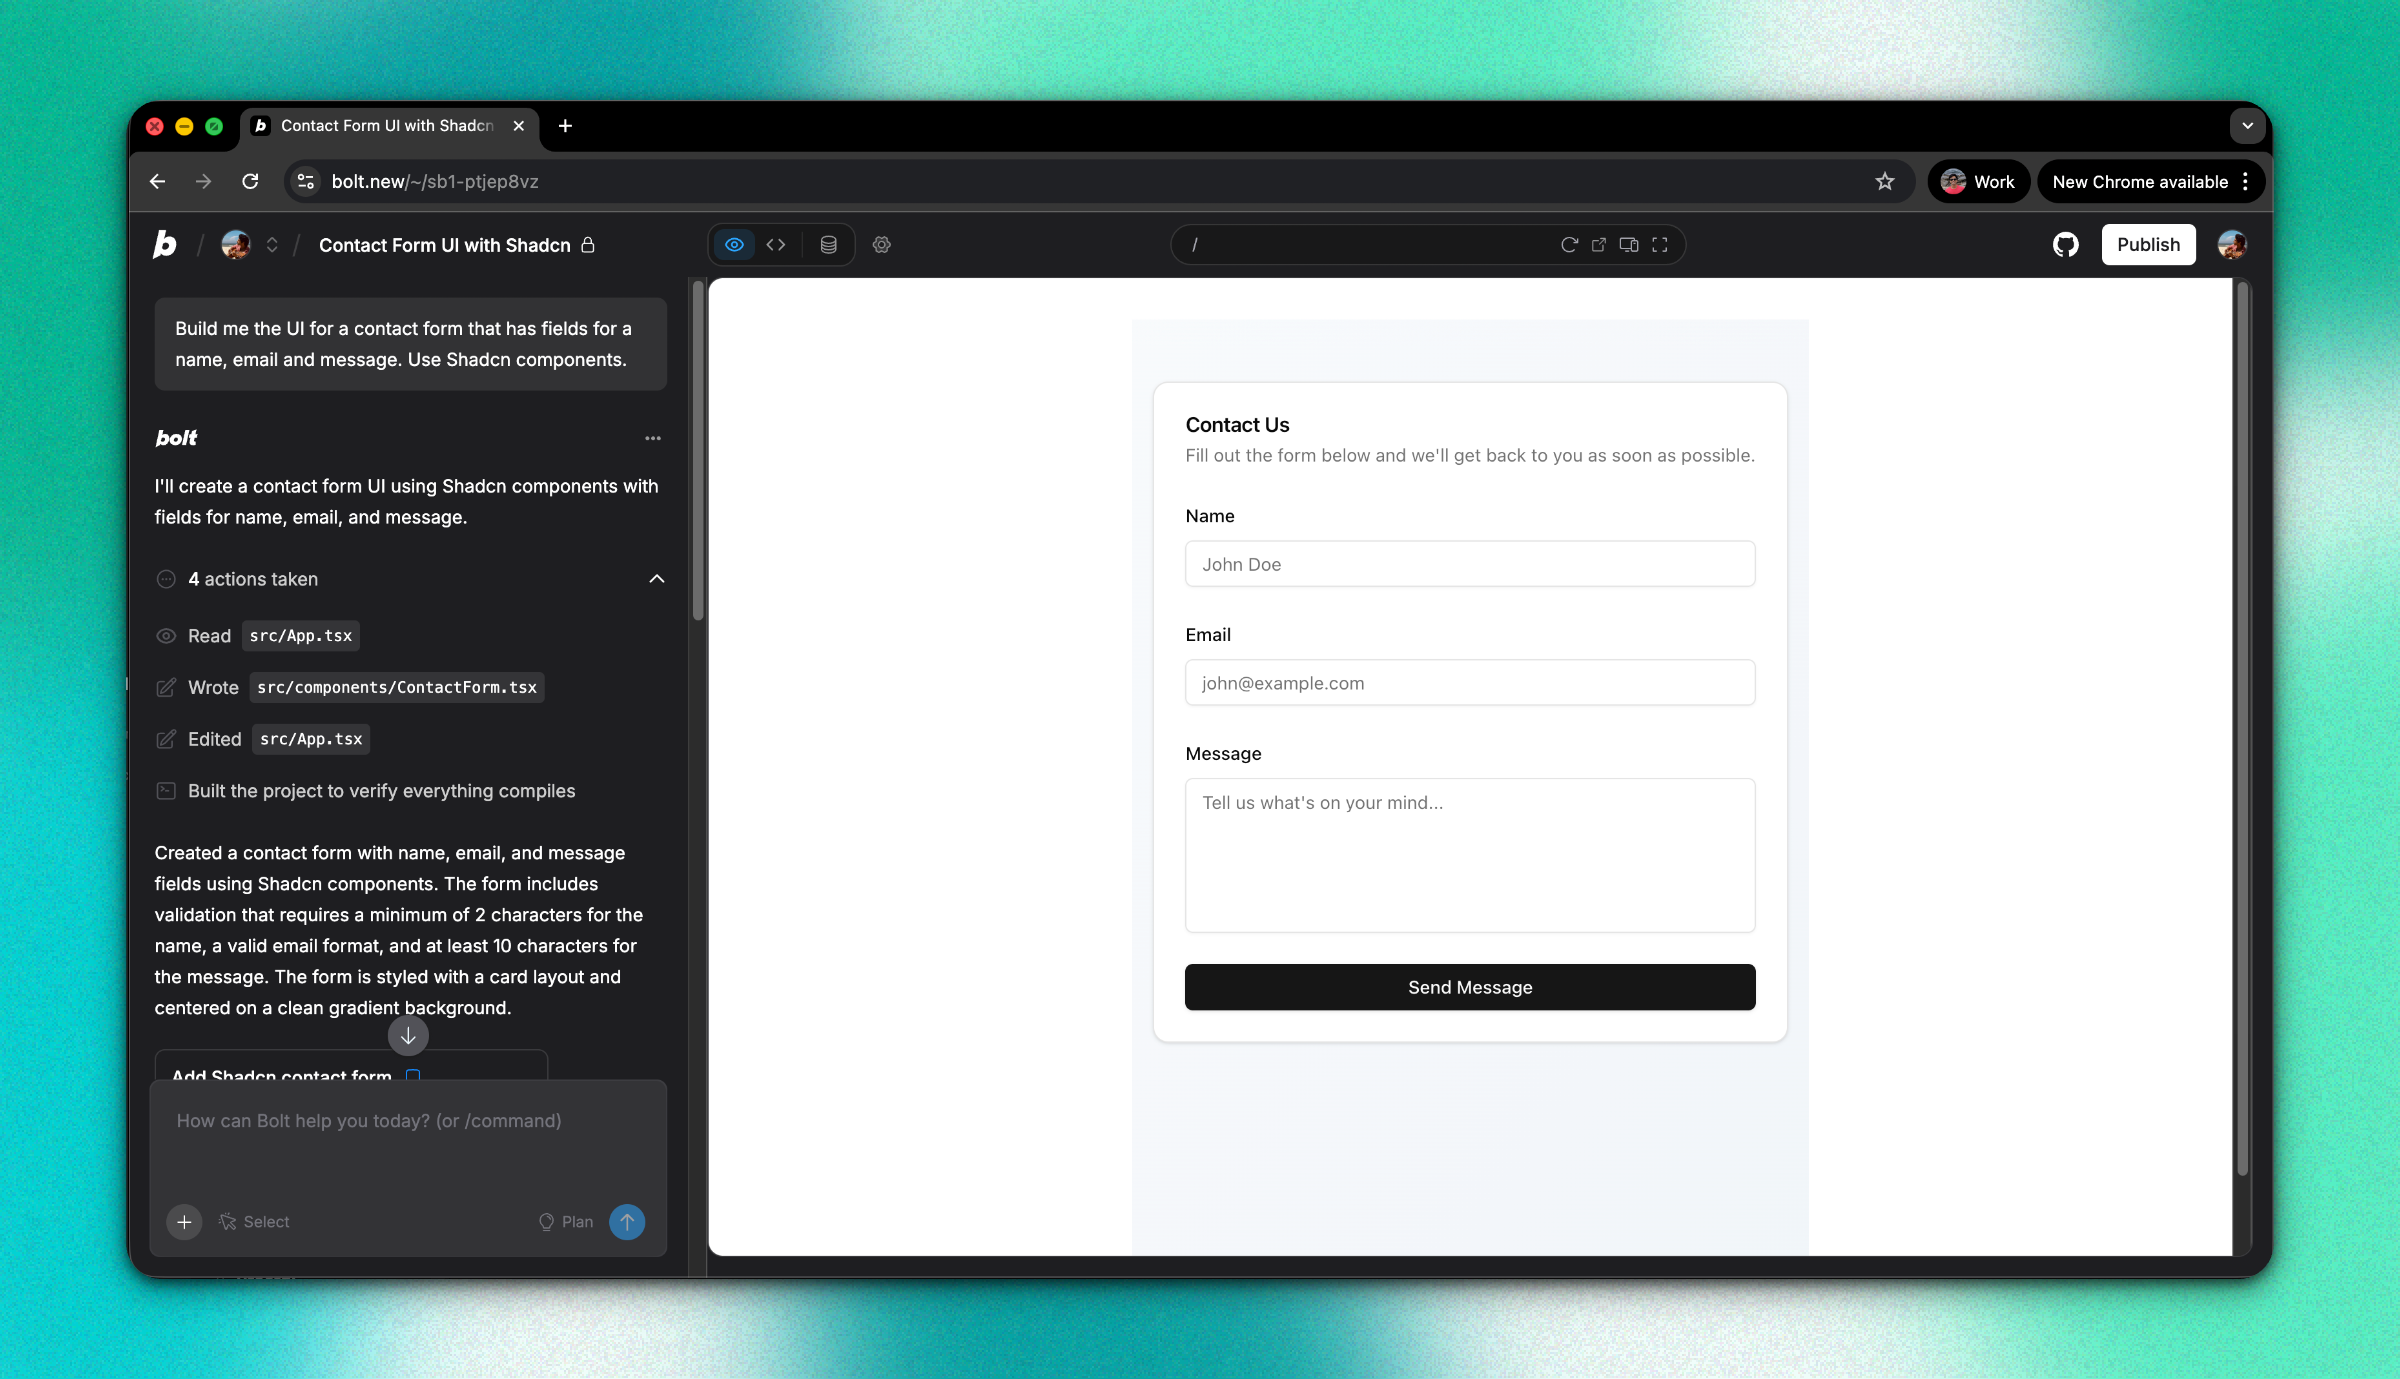Select the Bolt logo in the sidebar
Viewport: 2400px width, 1379px height.
(165, 244)
